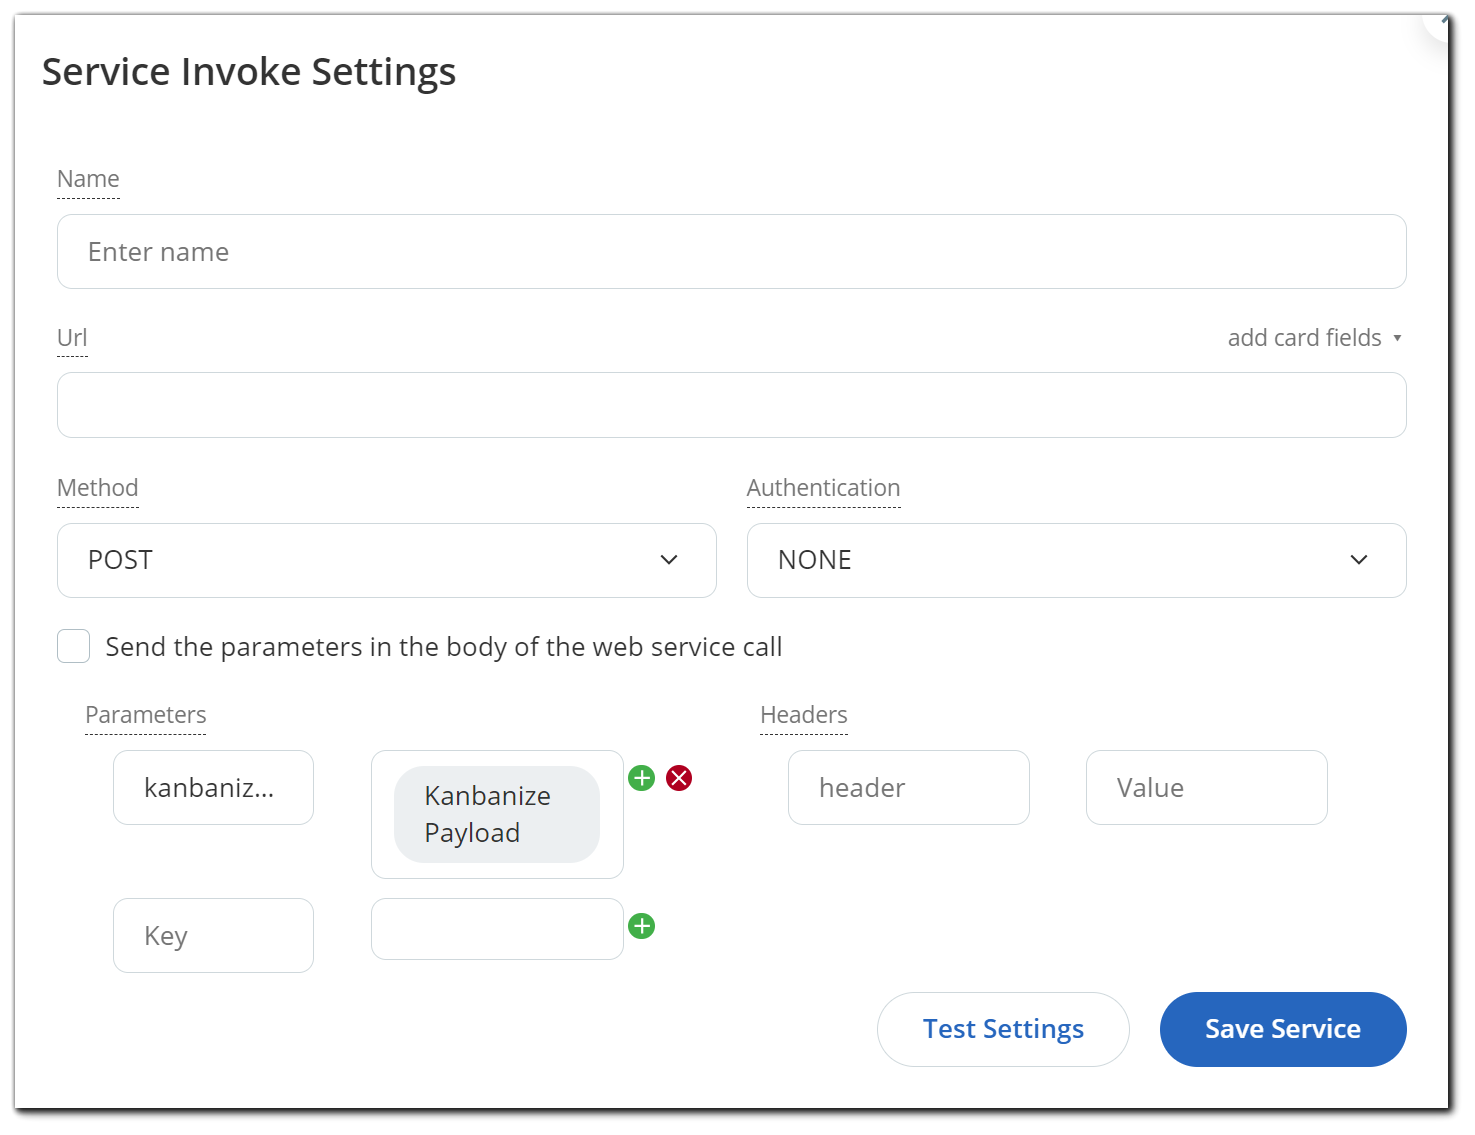This screenshot has height=1135, width=1475.
Task: Remove the Kanbanize Payload parameter row
Action: click(679, 778)
